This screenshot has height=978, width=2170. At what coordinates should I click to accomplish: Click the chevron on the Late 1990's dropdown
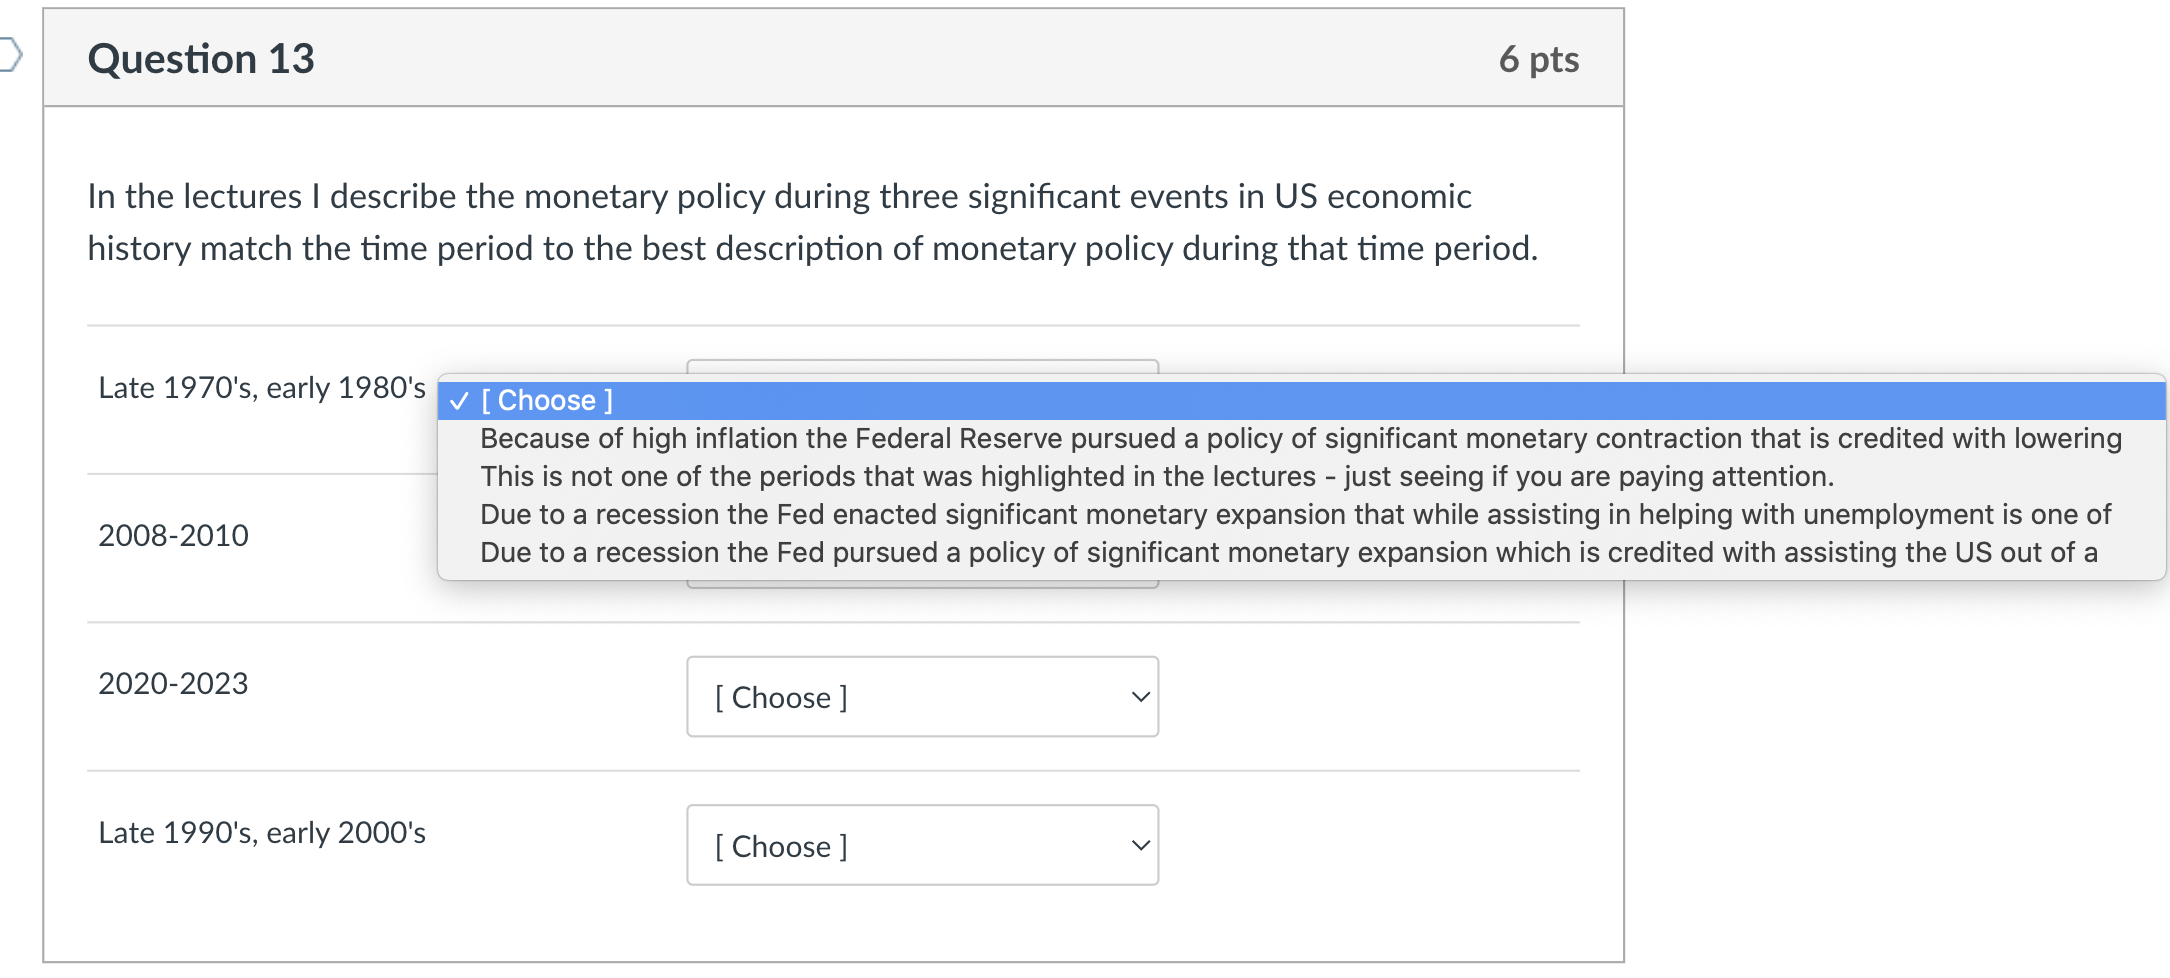pos(1140,846)
